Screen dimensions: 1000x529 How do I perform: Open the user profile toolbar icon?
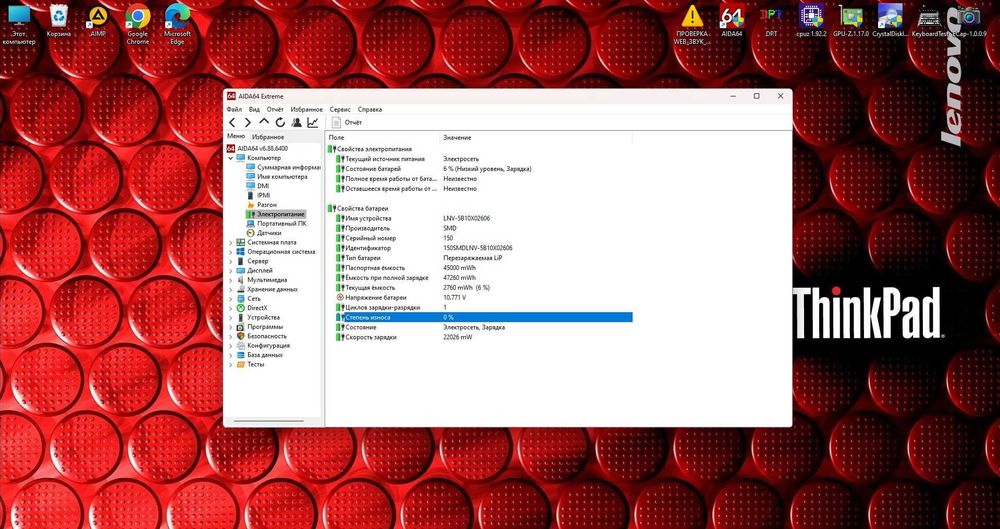tap(297, 123)
